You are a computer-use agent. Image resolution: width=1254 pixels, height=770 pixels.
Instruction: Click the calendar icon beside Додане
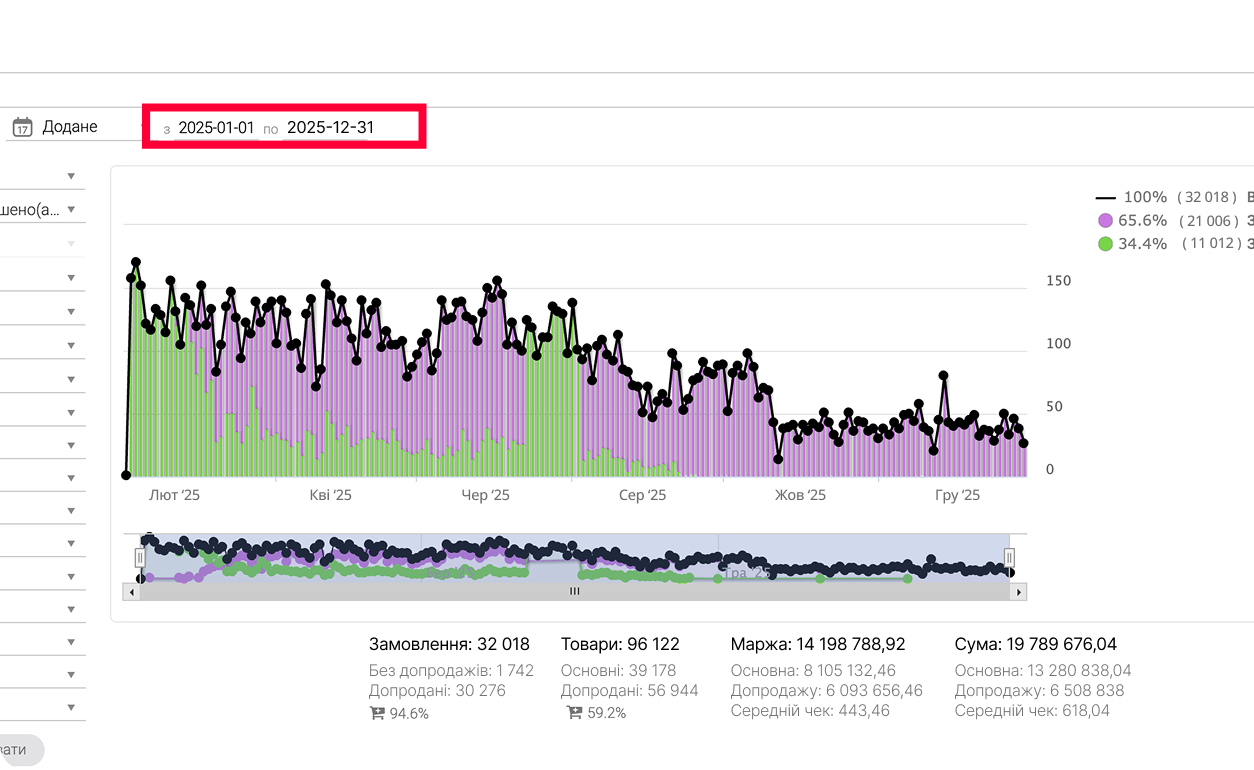coord(22,127)
